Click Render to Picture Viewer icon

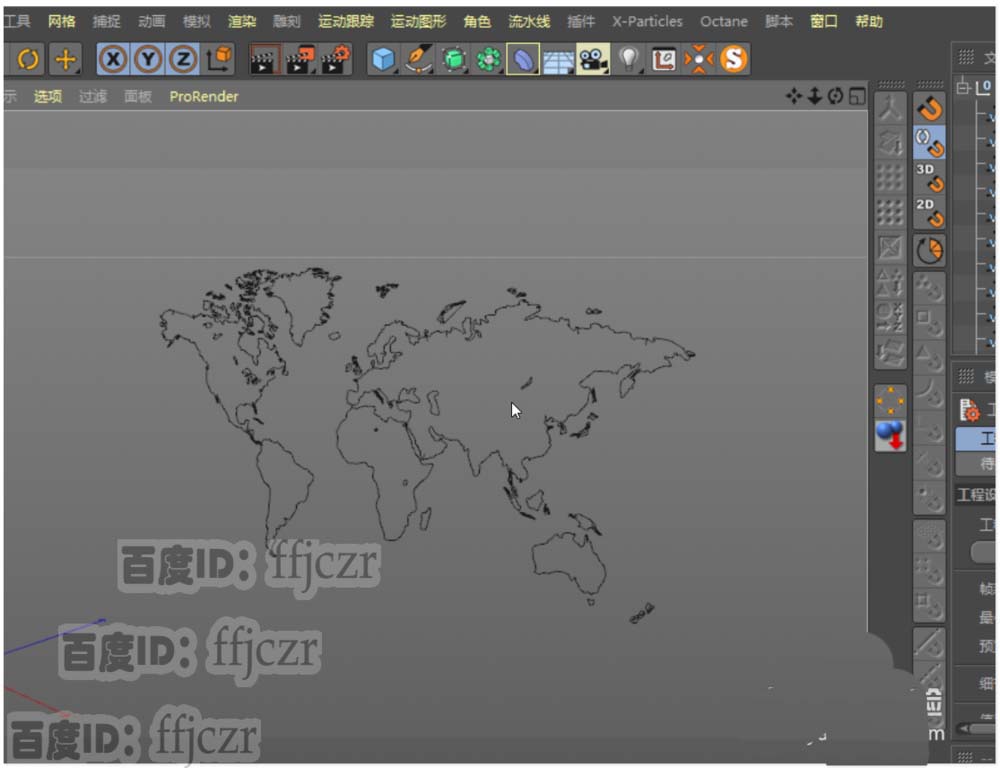pyautogui.click(x=300, y=59)
